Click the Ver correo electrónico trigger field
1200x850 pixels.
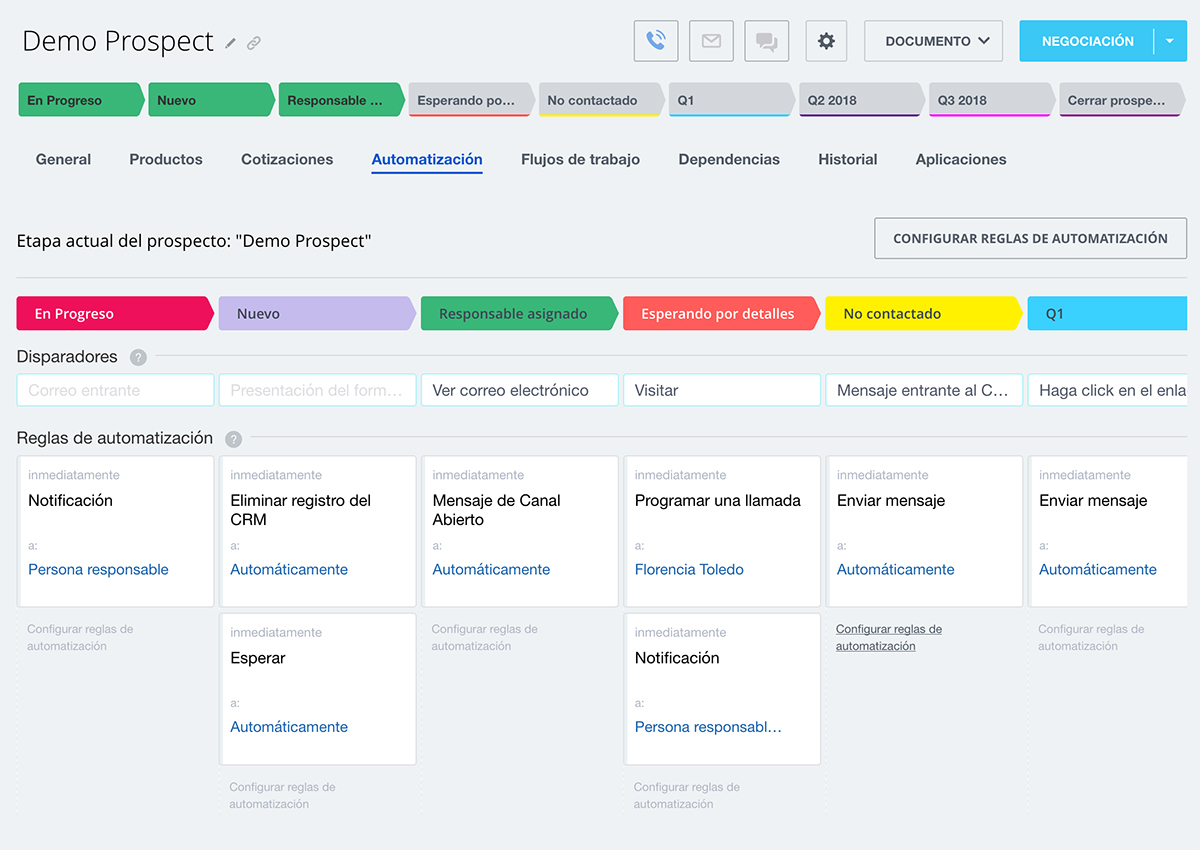coord(519,390)
